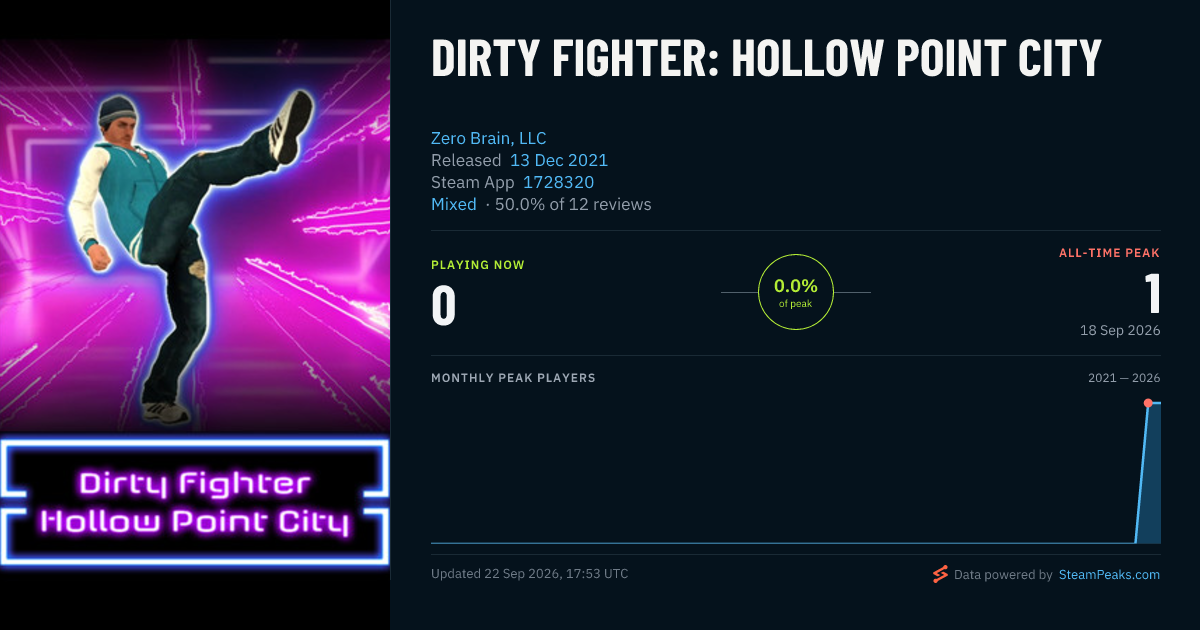Click the SteamPeaks logo icon

pos(940,574)
